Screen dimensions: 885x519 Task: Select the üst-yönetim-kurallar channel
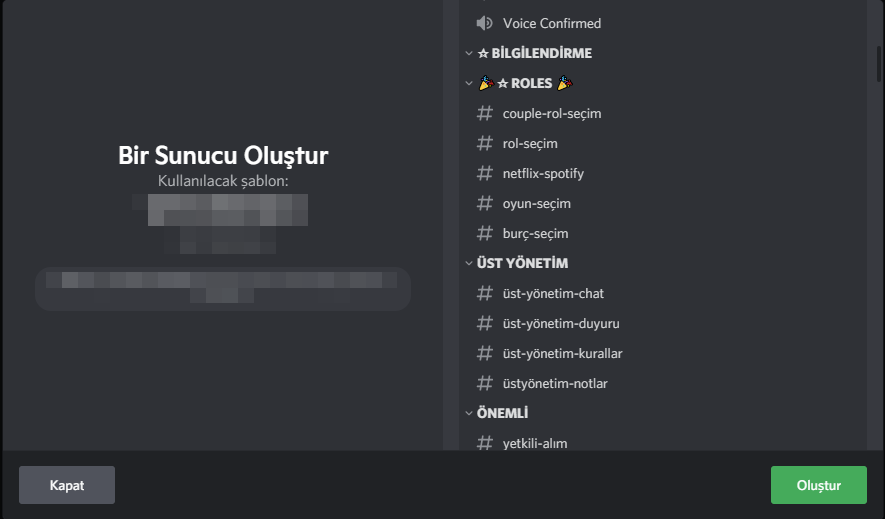563,353
